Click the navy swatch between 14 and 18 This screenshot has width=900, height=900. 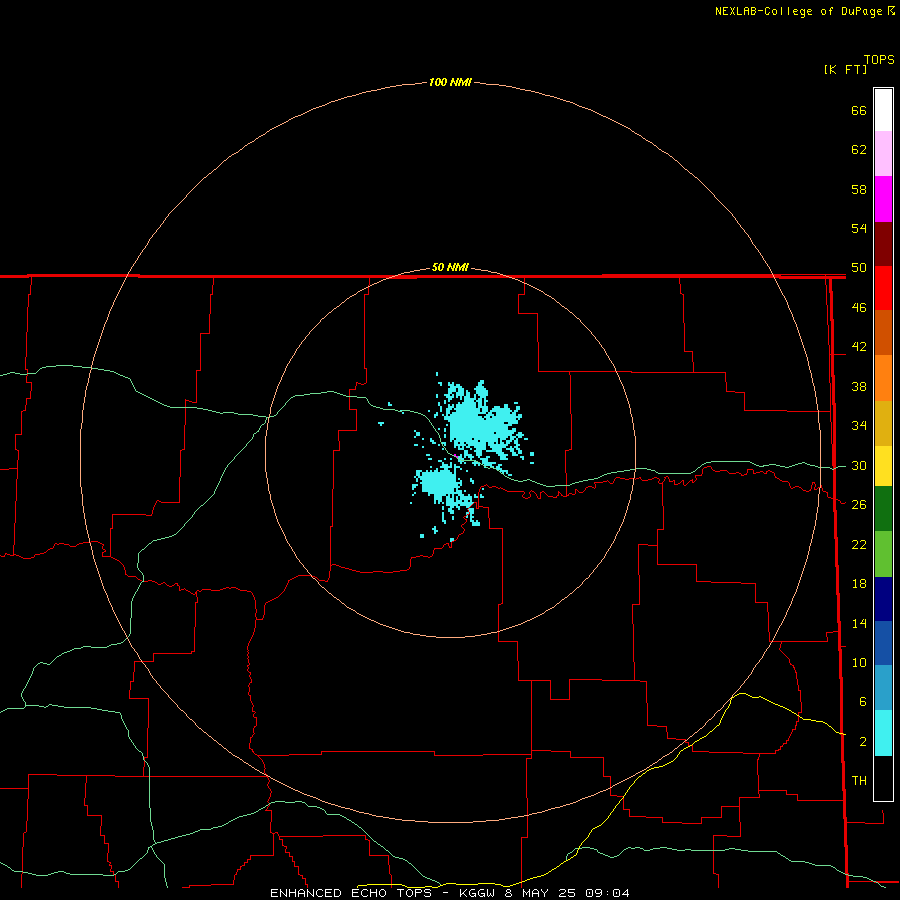[x=883, y=599]
